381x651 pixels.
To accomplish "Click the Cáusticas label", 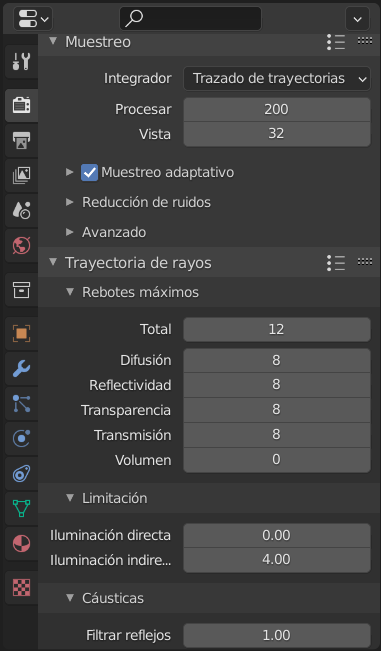I will tap(113, 598).
